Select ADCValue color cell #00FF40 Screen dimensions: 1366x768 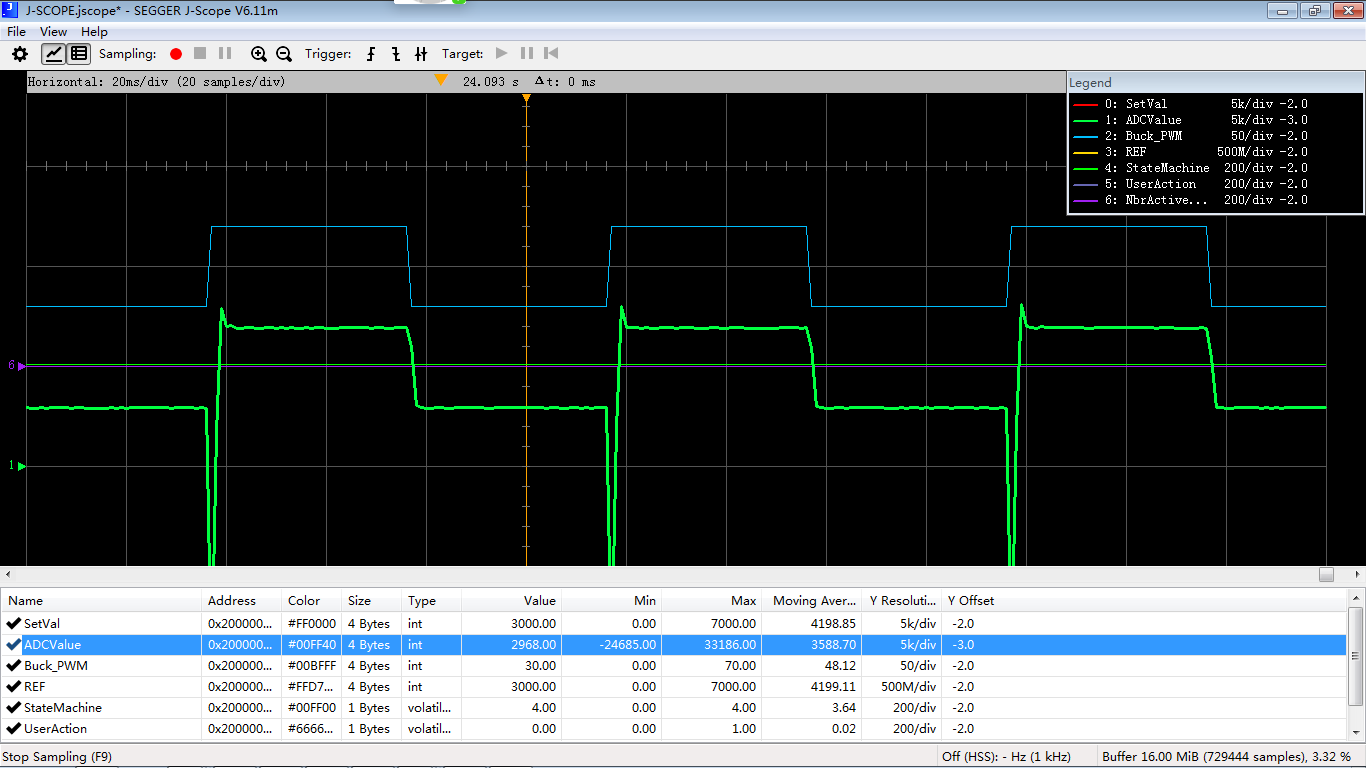(x=311, y=644)
